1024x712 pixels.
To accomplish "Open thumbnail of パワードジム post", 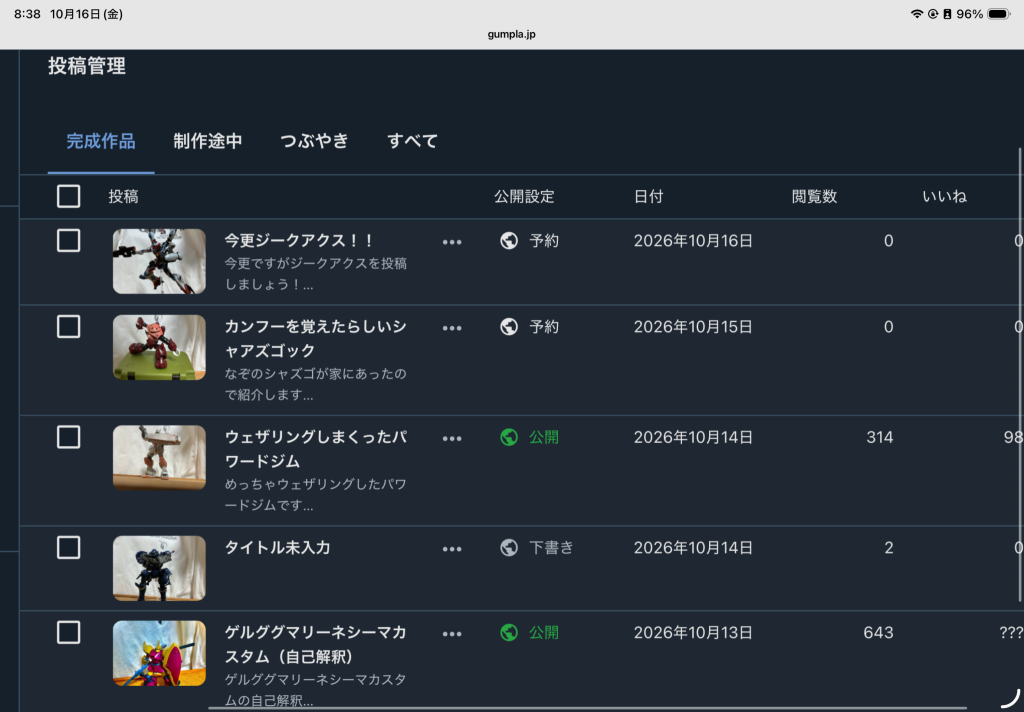I will pyautogui.click(x=159, y=458).
